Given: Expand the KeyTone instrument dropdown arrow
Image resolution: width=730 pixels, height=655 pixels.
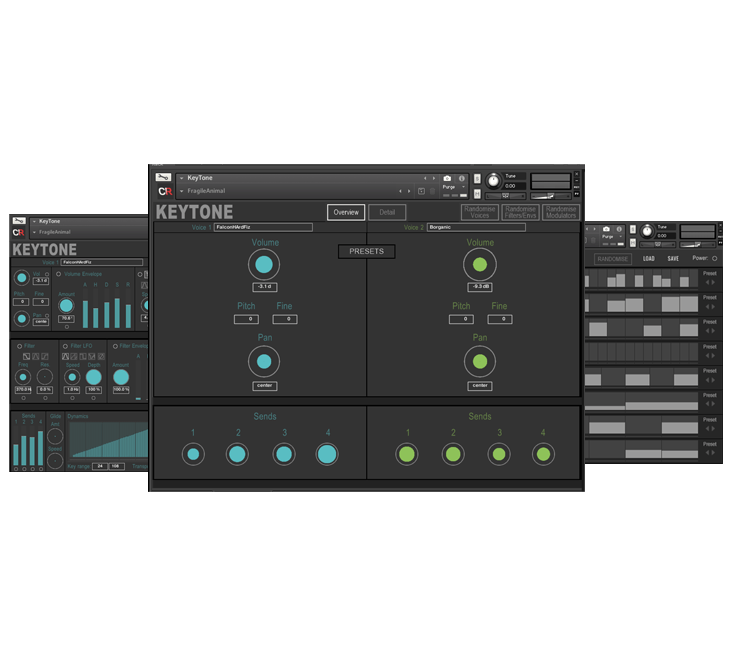Looking at the screenshot, I should click(182, 178).
